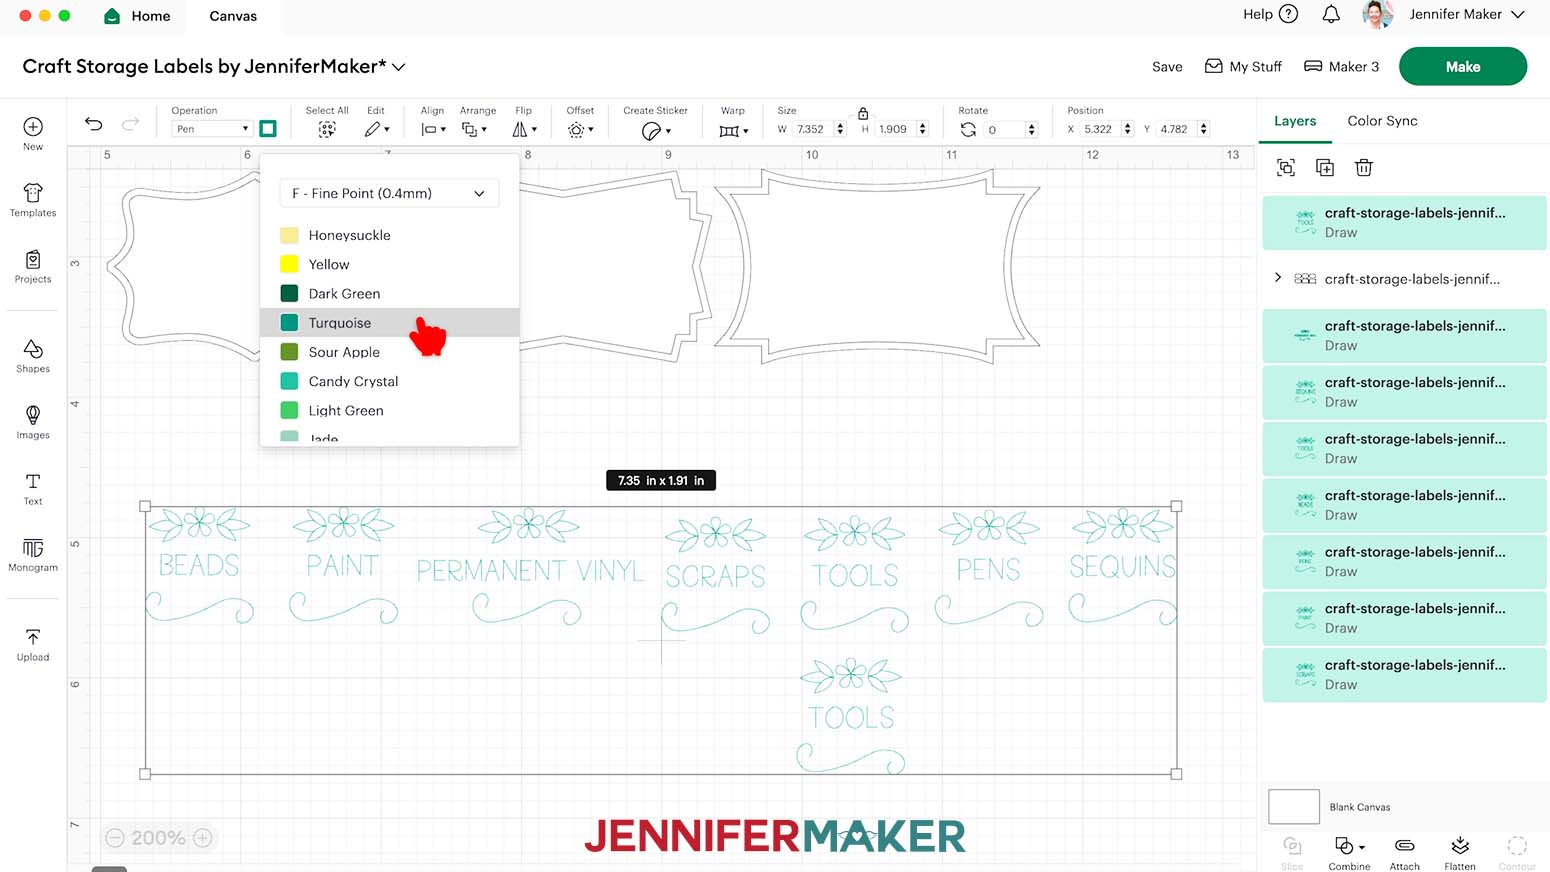
Task: Open Jennifer Maker account menu
Action: coord(1467,14)
